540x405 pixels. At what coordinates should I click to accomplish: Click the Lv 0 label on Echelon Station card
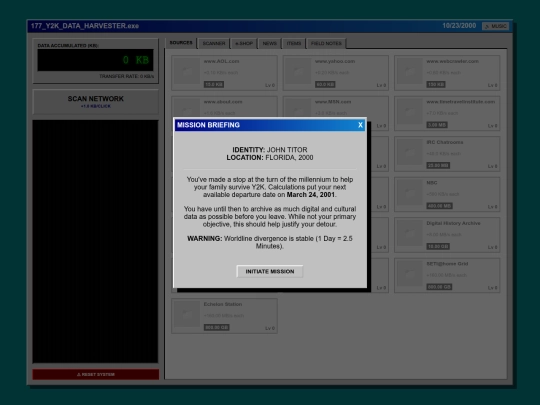point(270,328)
